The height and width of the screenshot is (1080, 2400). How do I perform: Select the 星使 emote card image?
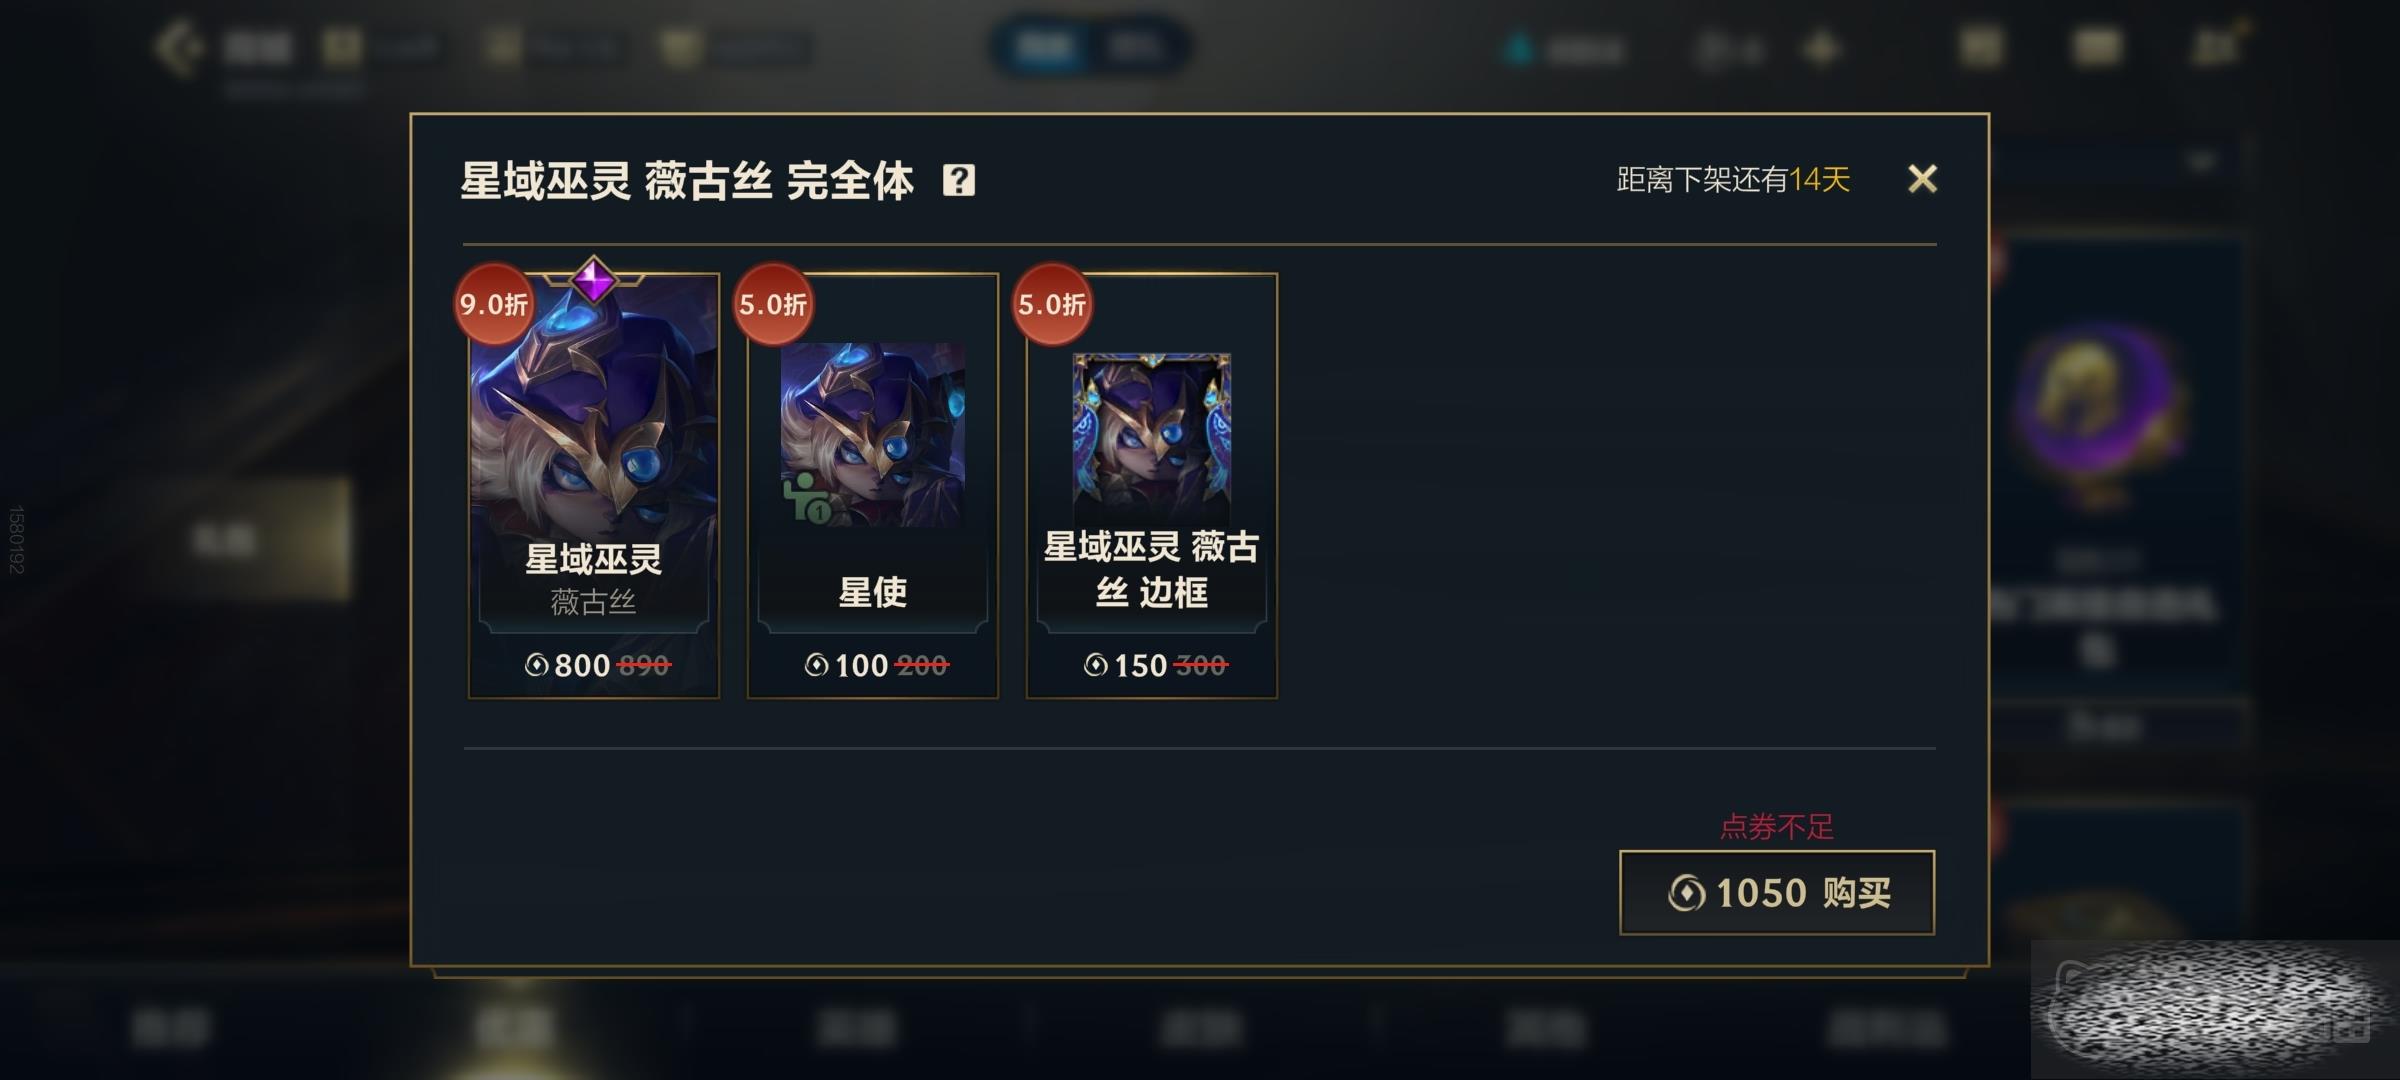click(x=873, y=435)
